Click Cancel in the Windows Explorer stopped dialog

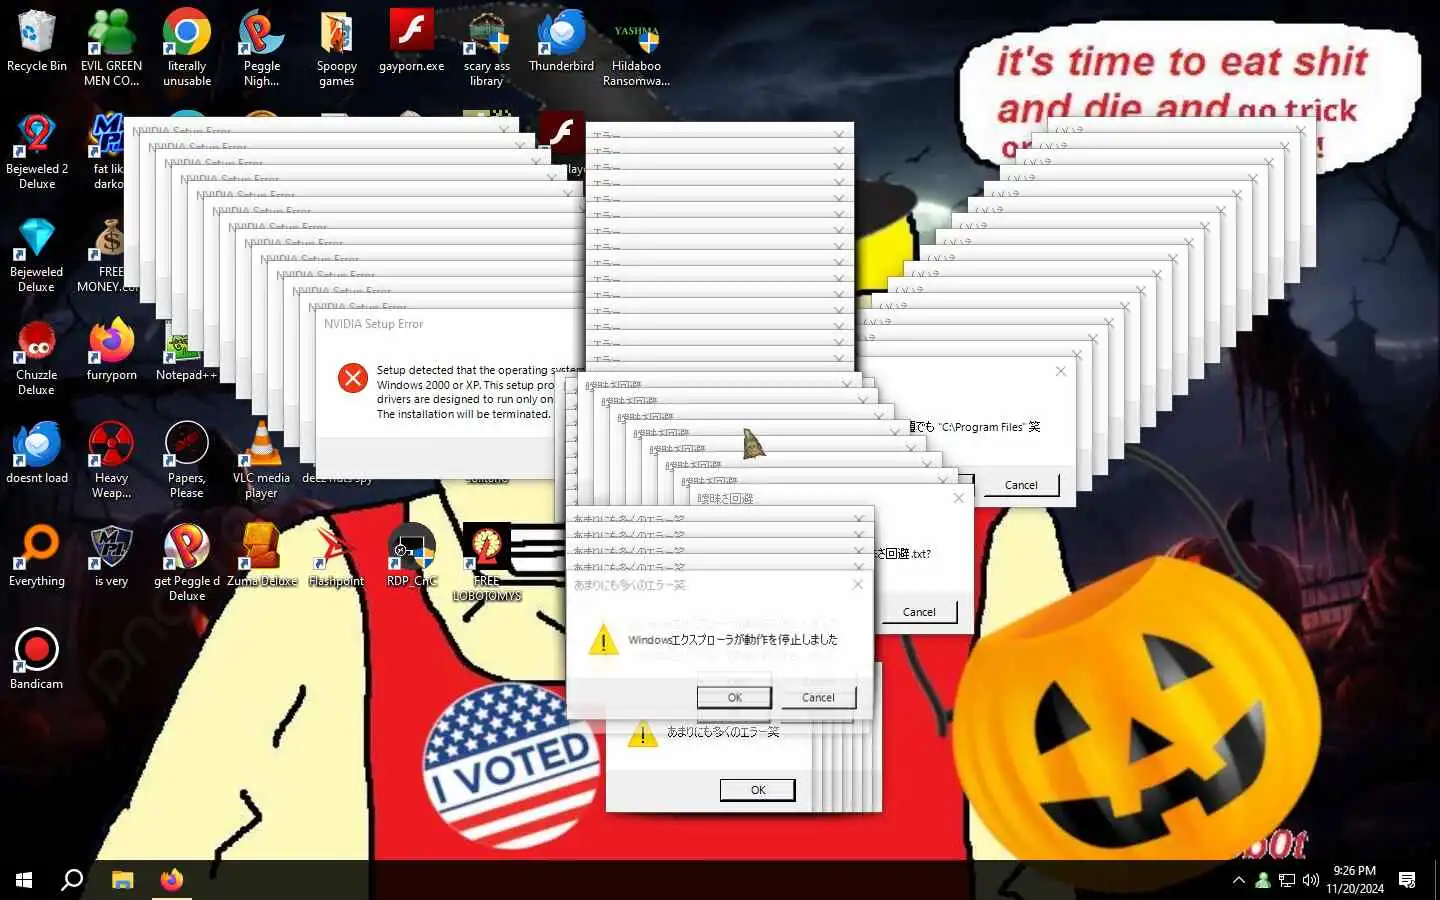tap(818, 698)
